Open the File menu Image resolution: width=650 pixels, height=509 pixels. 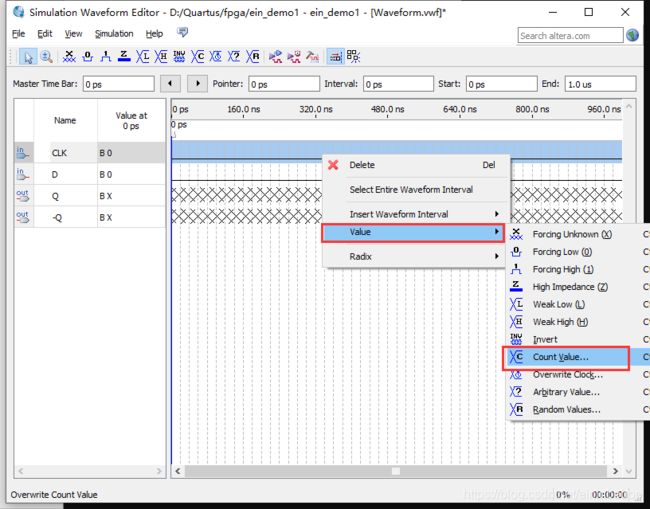pos(18,34)
